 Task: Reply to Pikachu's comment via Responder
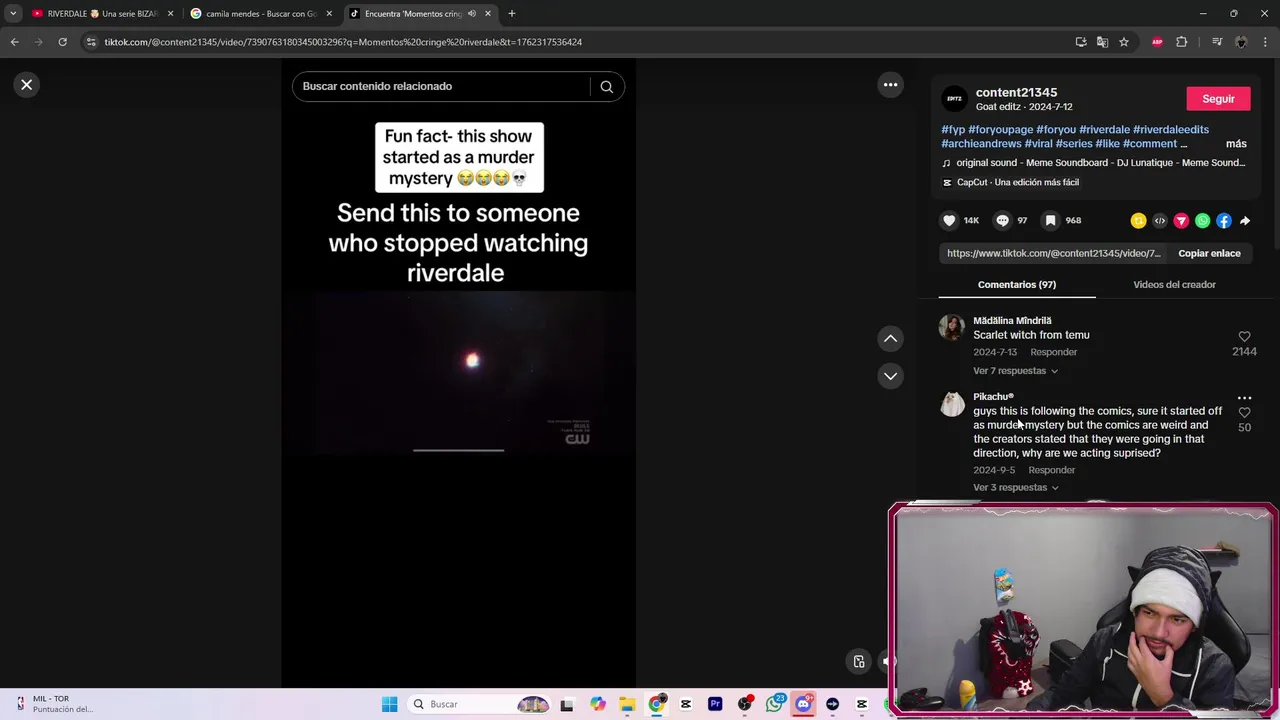[1051, 470]
